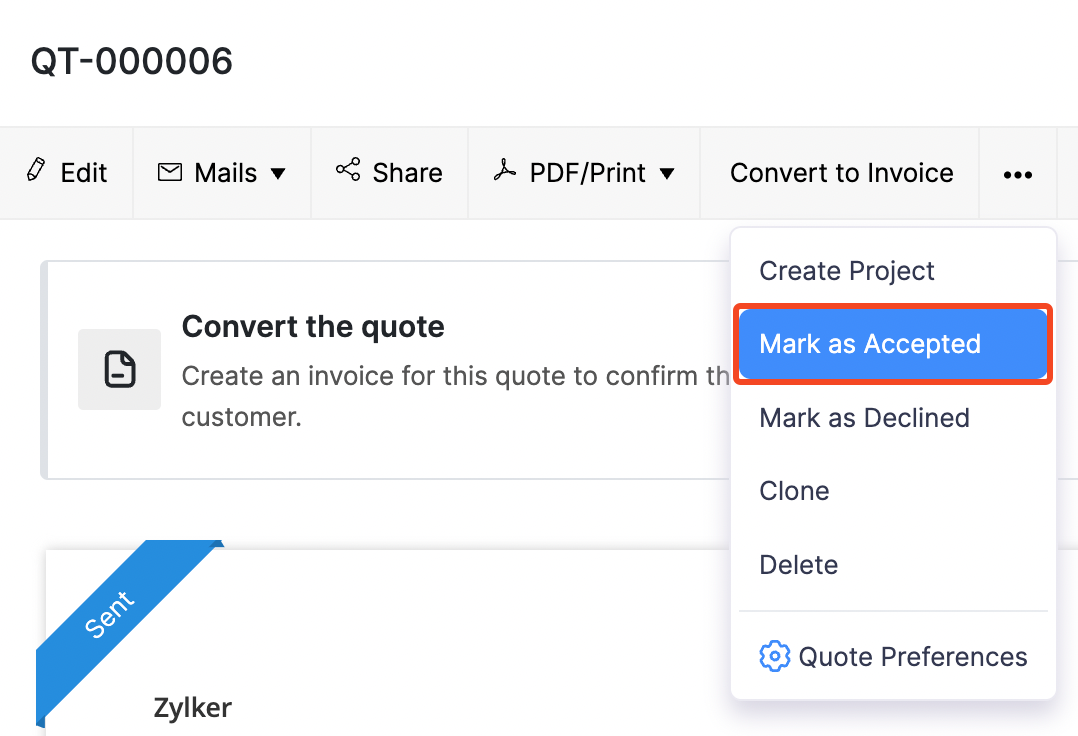1078x736 pixels.
Task: Click the PDF/Print Acrobat icon
Action: [x=505, y=171]
